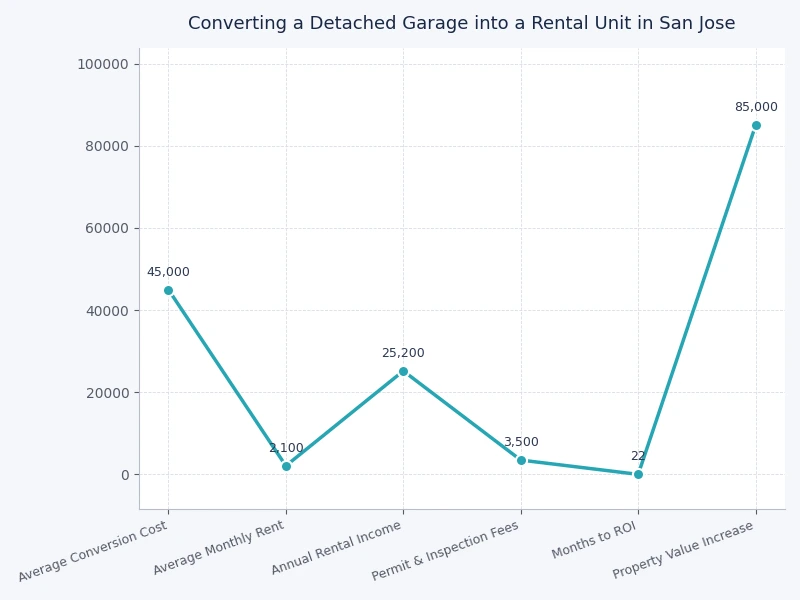
Task: Click the Annual Rental Income axis label
Action: coord(336,548)
